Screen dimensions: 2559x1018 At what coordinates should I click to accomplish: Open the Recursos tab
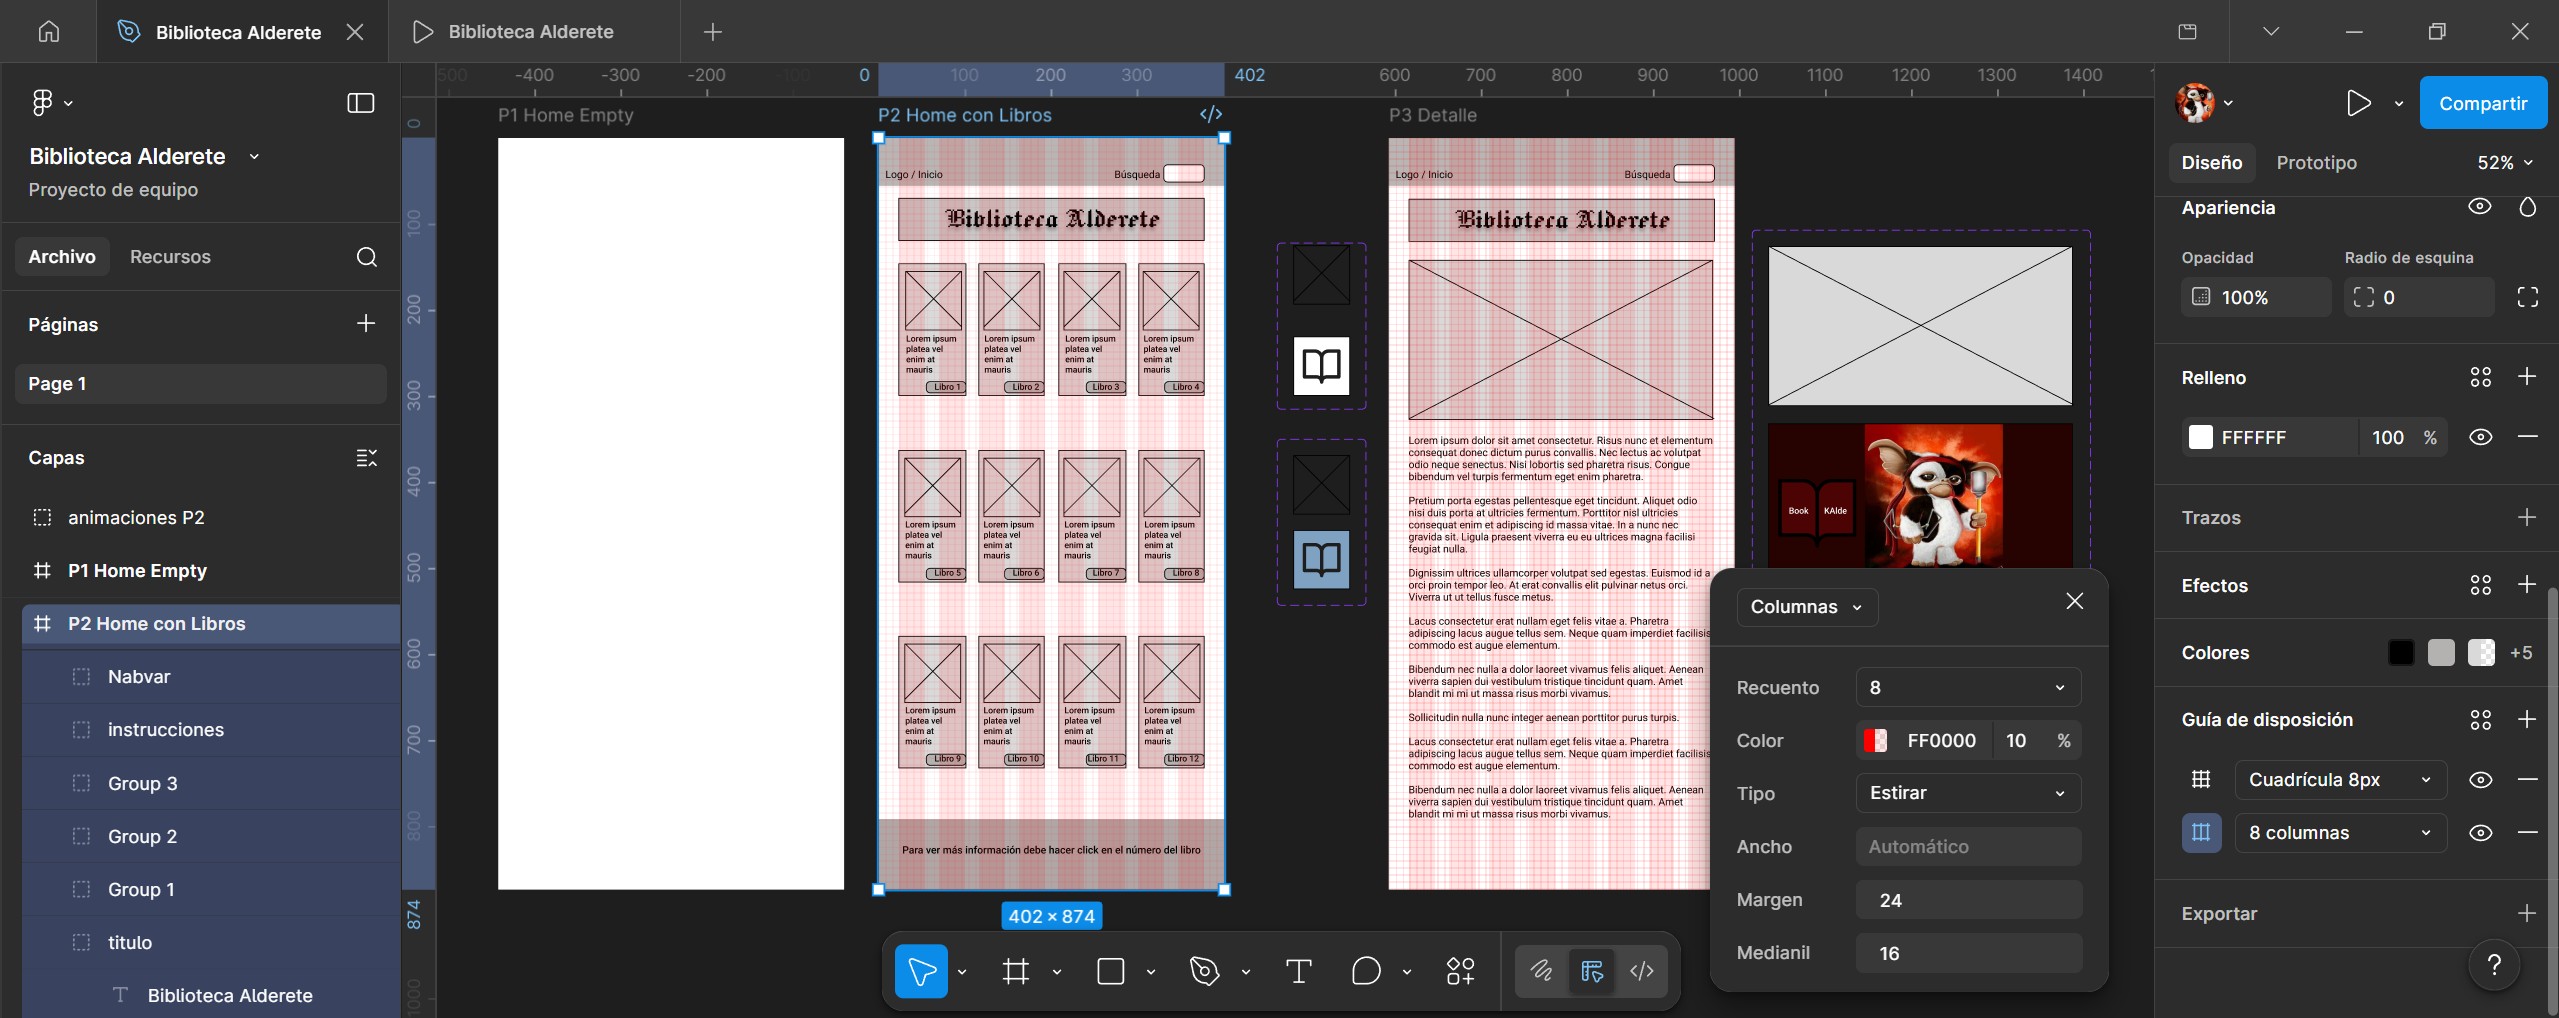pyautogui.click(x=170, y=257)
